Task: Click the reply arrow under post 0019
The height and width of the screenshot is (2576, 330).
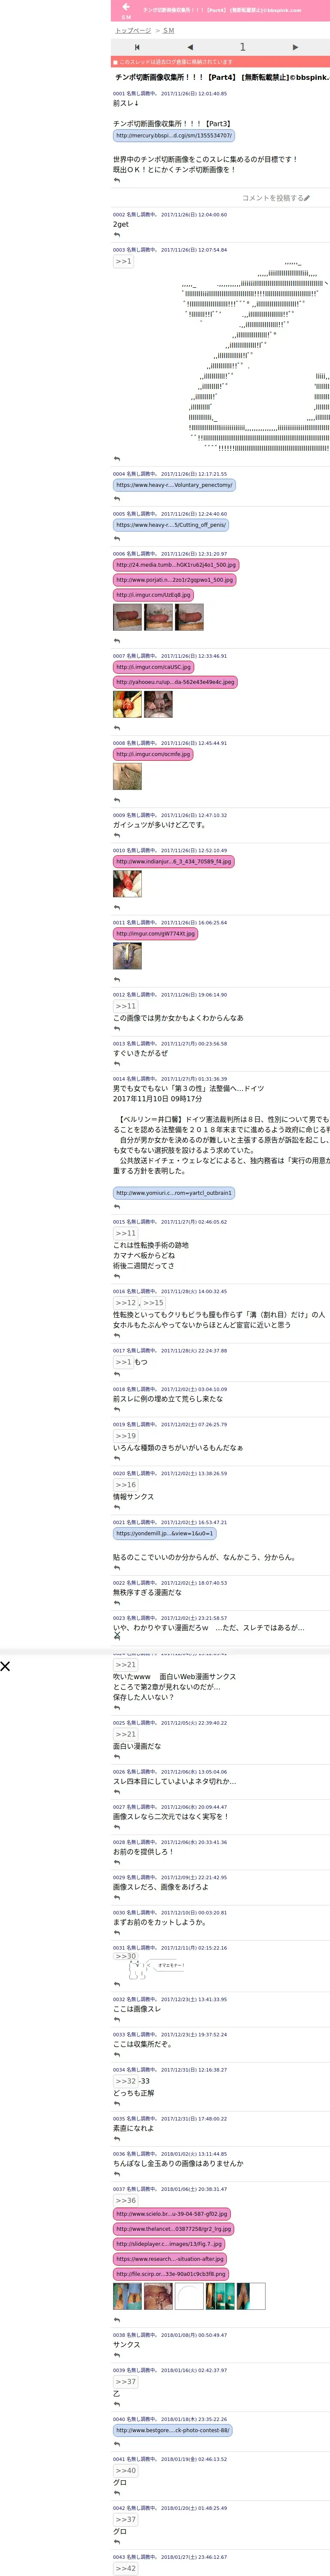Action: coord(117,1458)
